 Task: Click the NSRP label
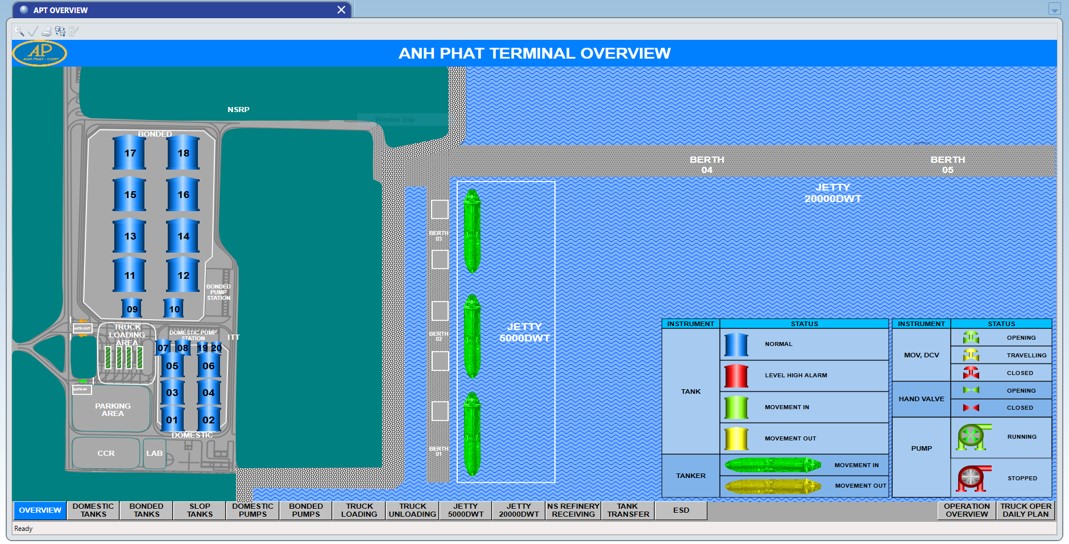[239, 109]
